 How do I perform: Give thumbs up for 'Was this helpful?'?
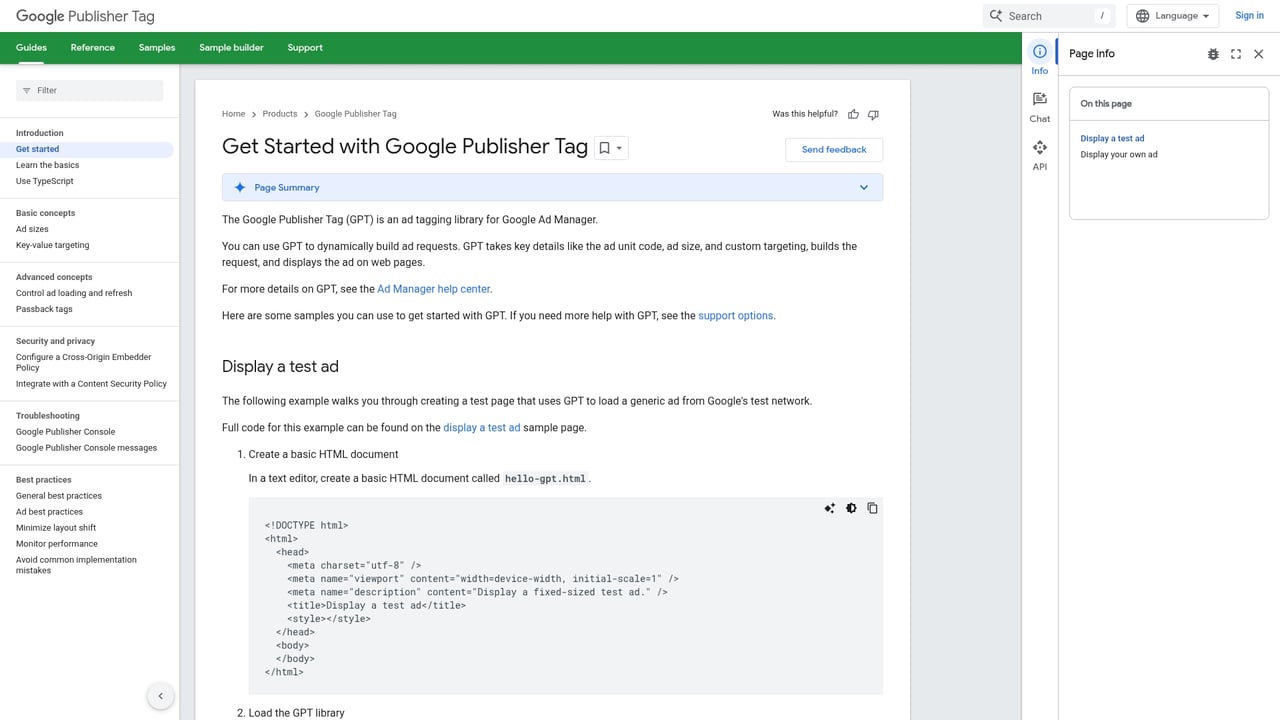click(852, 114)
